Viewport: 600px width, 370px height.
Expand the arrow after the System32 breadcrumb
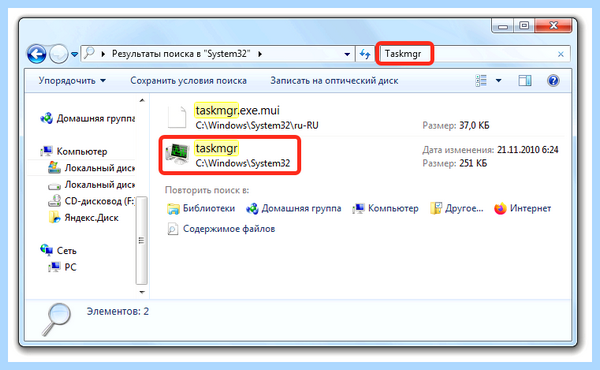[x=260, y=54]
